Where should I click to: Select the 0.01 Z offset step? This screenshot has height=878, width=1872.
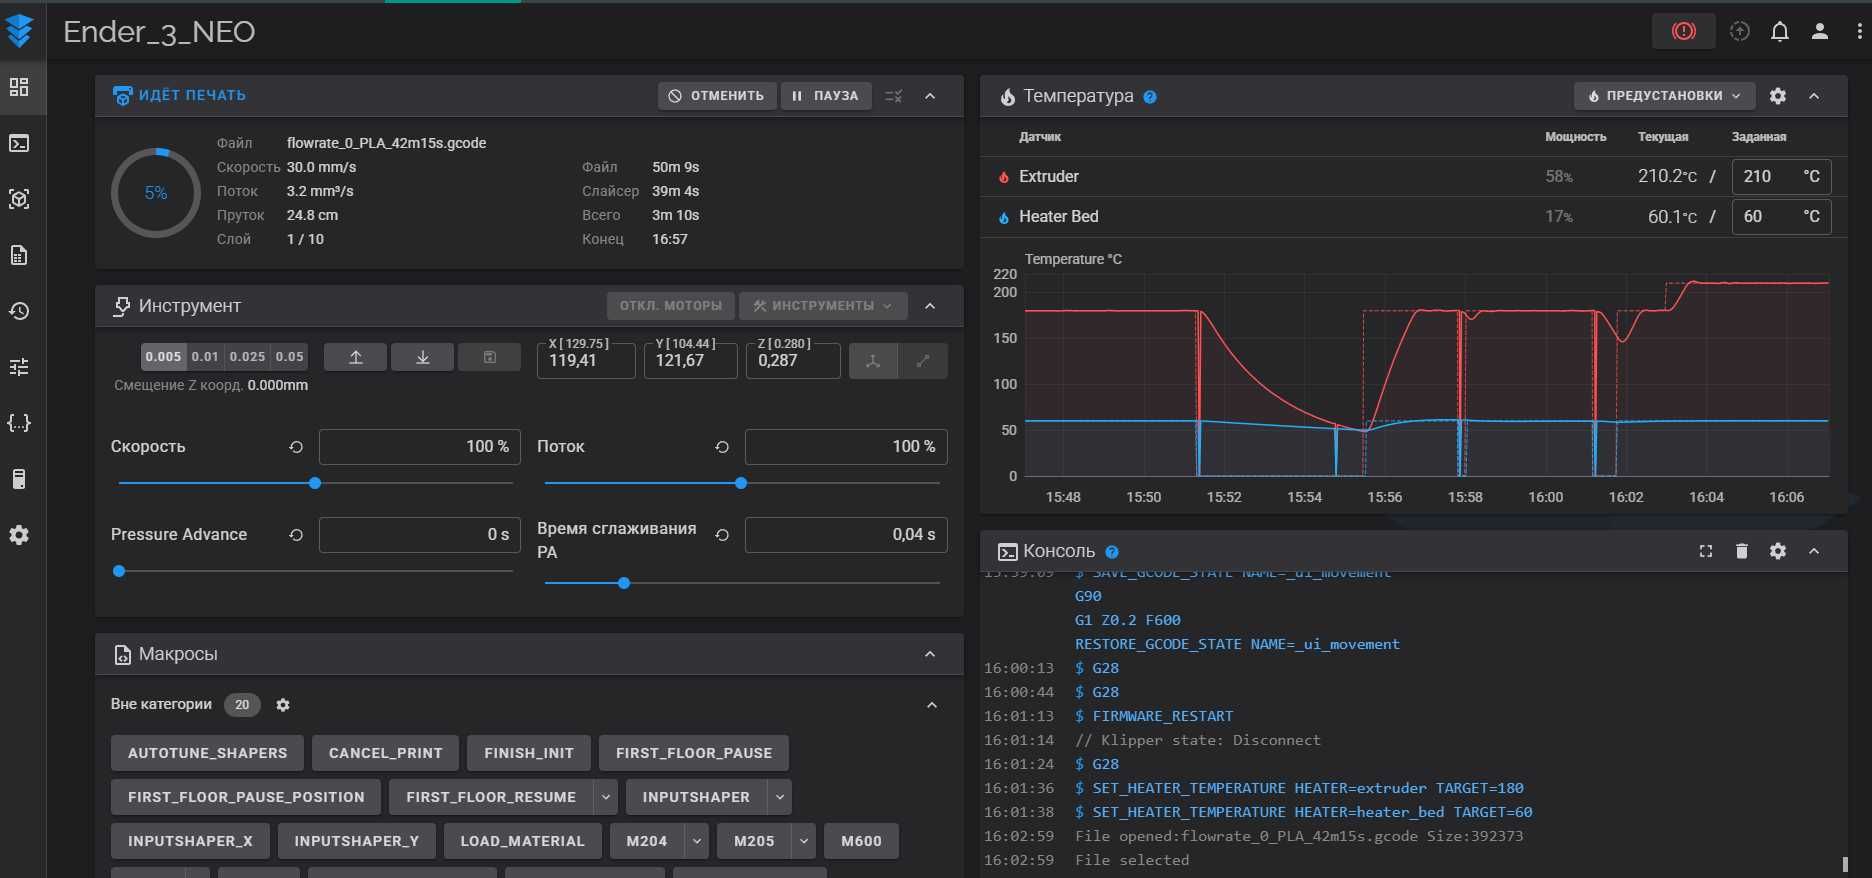(205, 357)
